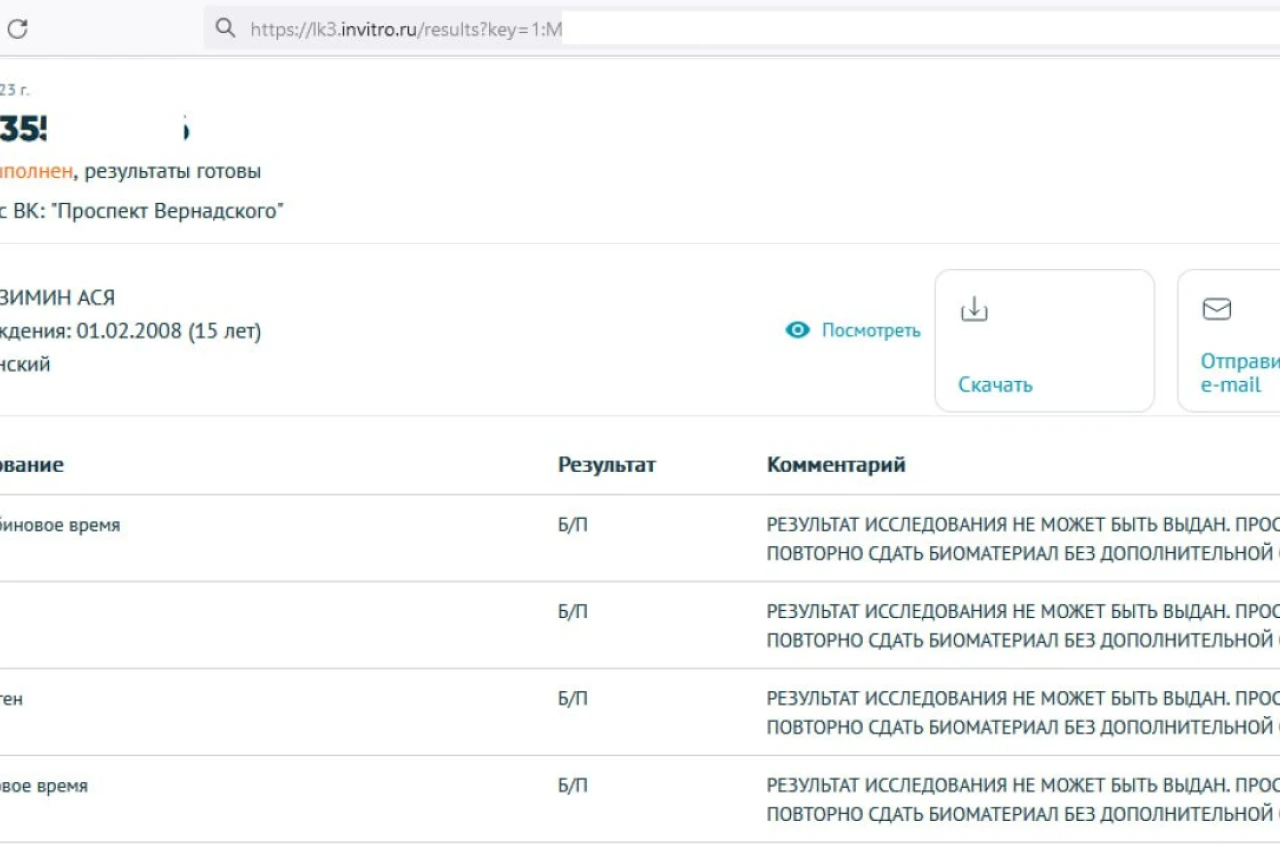Select Б/П result in the last row

point(573,786)
